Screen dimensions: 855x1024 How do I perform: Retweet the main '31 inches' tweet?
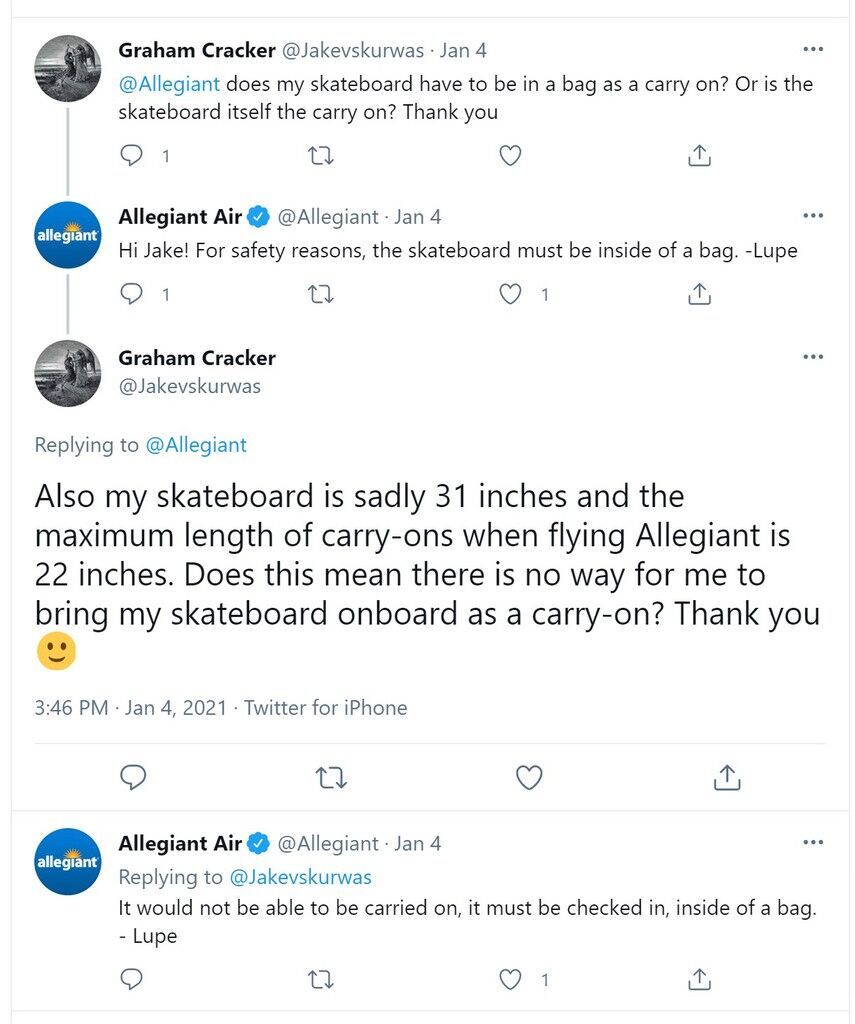coord(331,778)
